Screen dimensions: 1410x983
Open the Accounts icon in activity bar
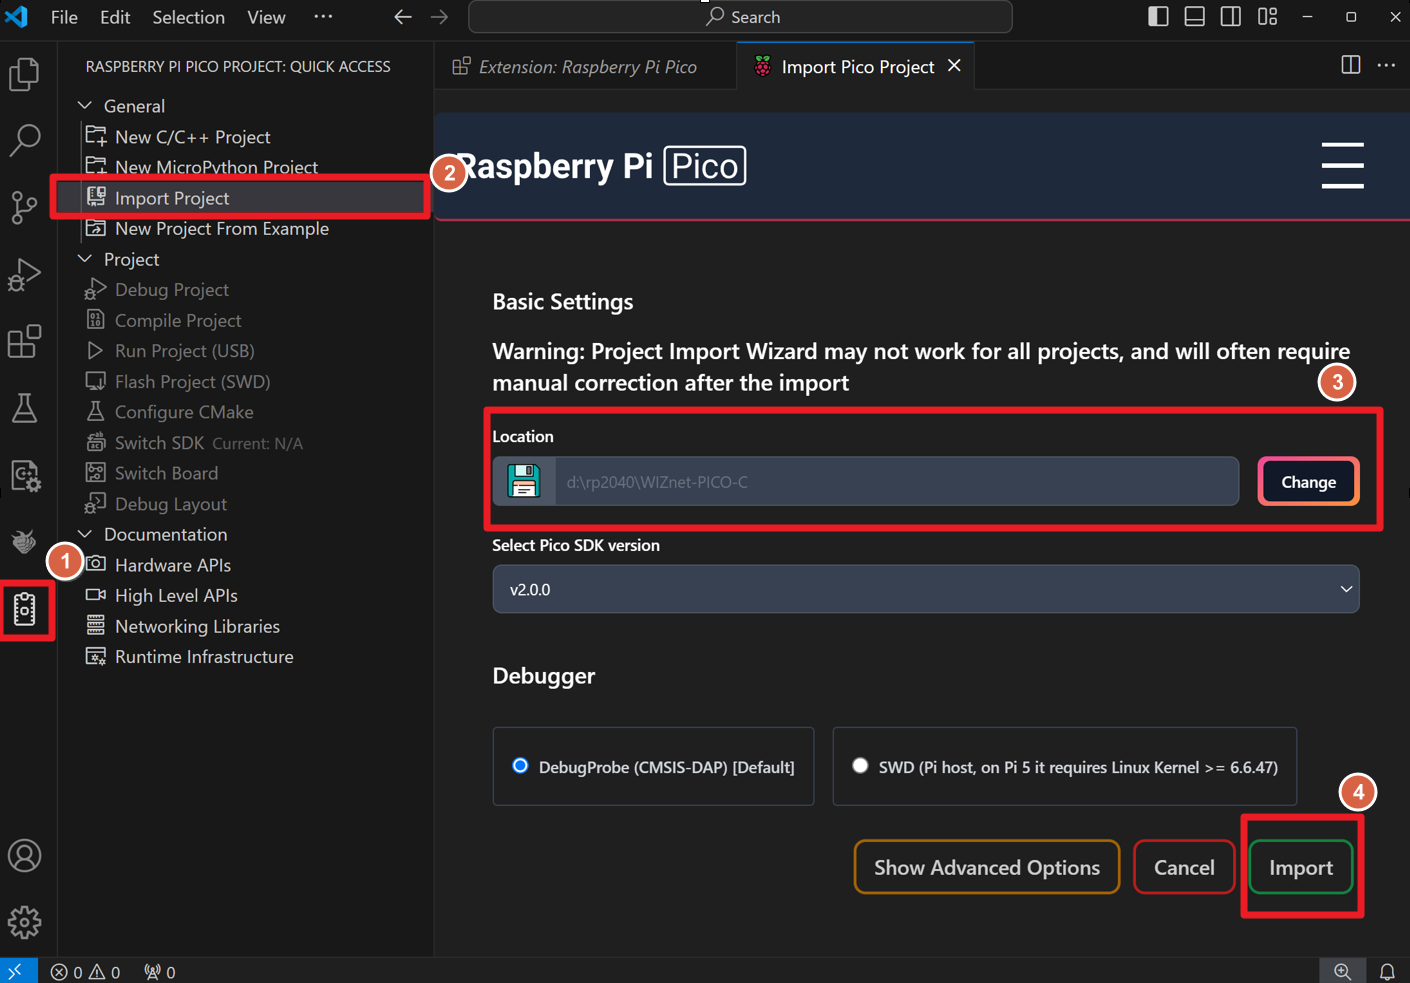(24, 856)
